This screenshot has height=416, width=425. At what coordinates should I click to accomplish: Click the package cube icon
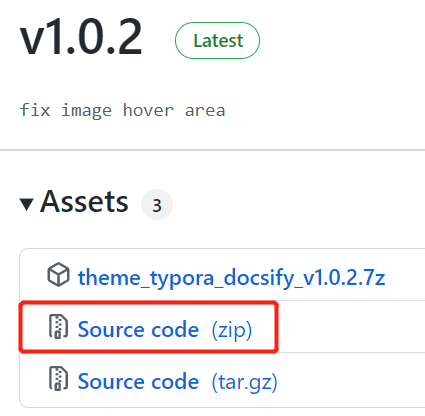coord(58,275)
